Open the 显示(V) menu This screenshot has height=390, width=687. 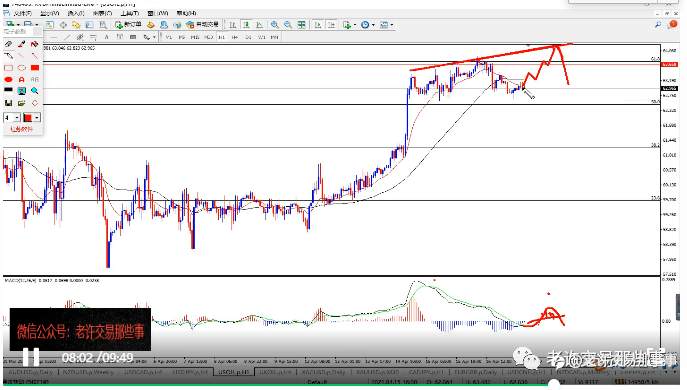click(49, 14)
